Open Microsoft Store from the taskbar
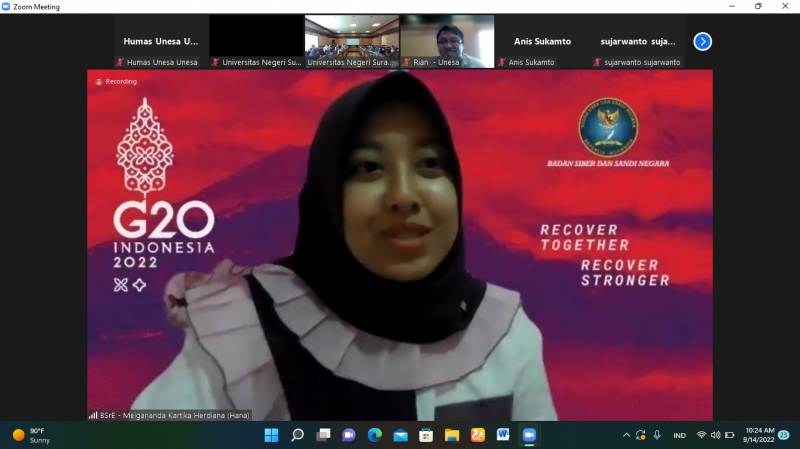800x449 pixels. click(x=426, y=435)
